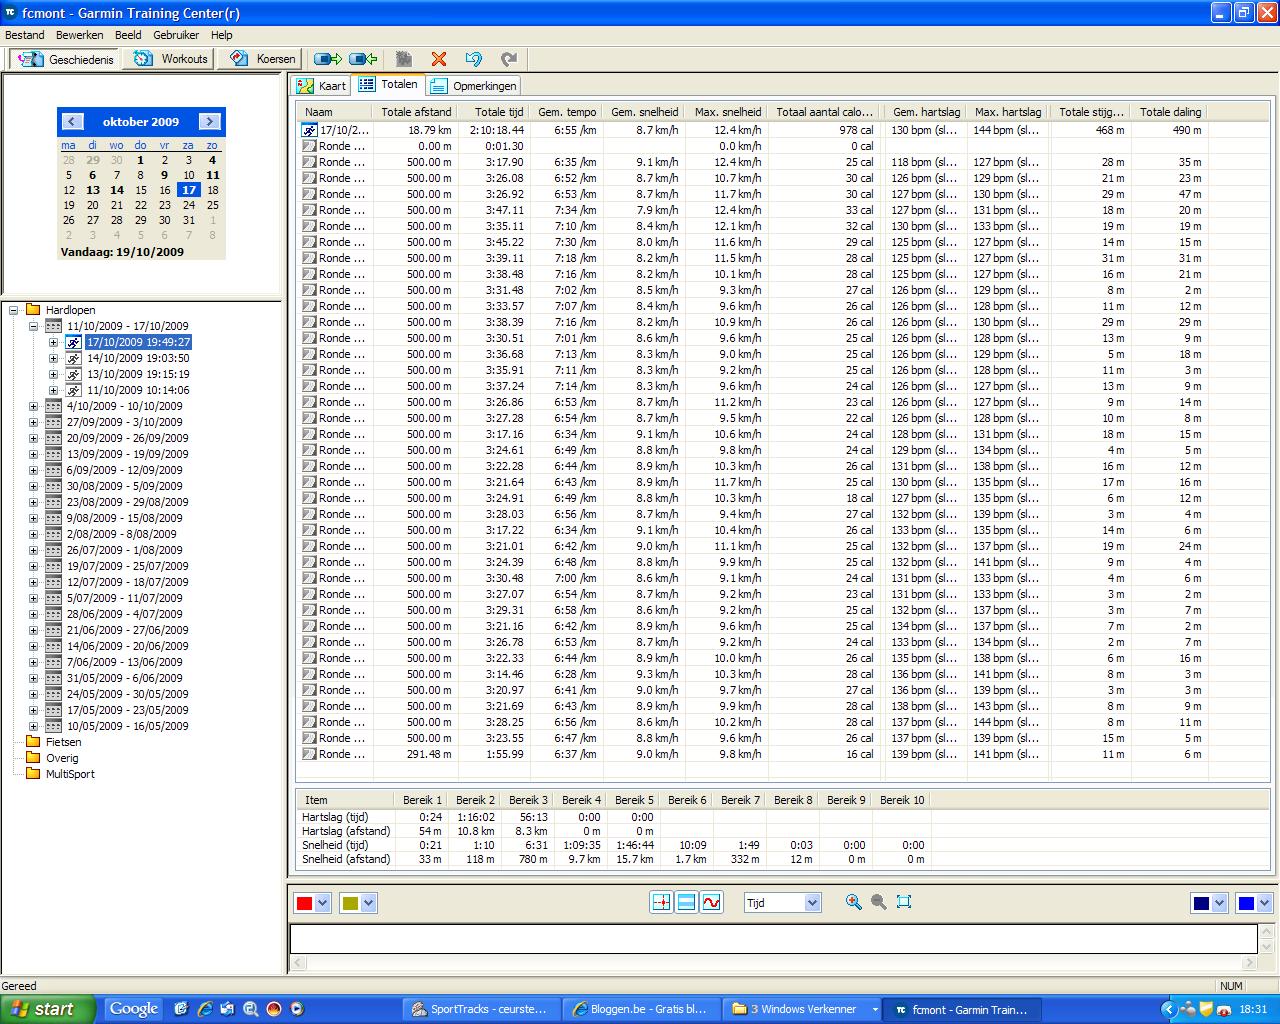Select calendar day 14 in oktober 2009
Viewport: 1280px width, 1024px height.
pyautogui.click(x=117, y=190)
